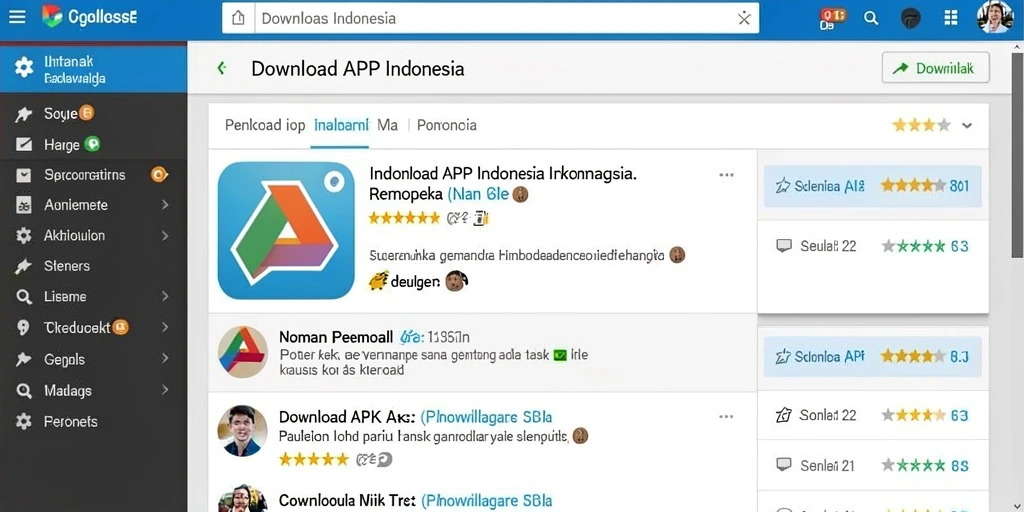Click the location icon beside Tckeducekt
The image size is (1024, 512).
(x=24, y=327)
